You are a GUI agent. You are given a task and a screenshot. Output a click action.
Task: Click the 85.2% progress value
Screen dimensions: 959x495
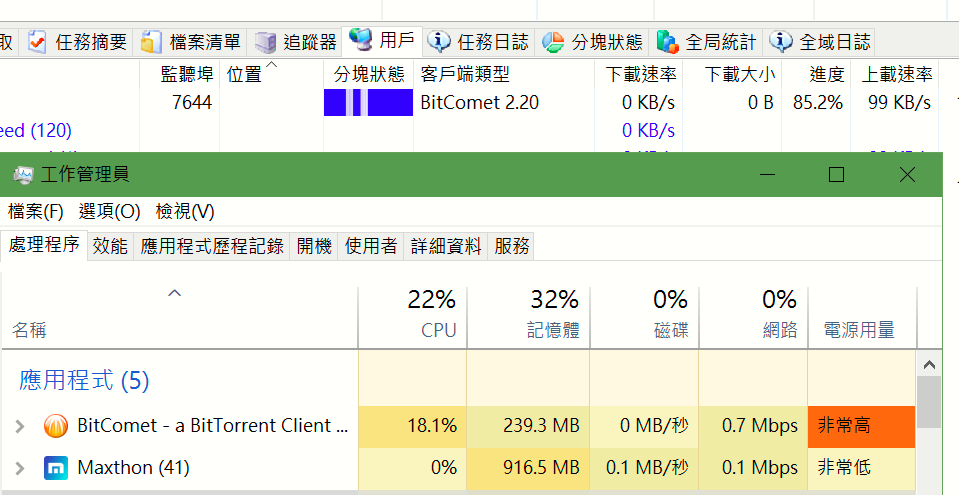click(x=818, y=102)
